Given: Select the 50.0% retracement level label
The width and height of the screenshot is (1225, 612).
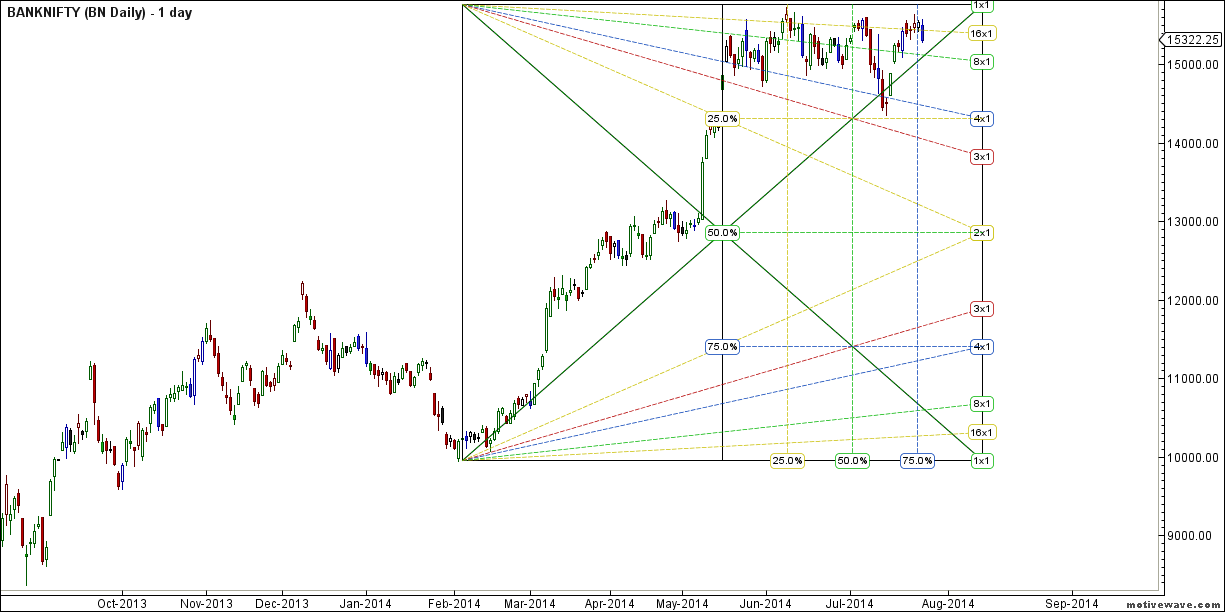Looking at the screenshot, I should click(723, 231).
